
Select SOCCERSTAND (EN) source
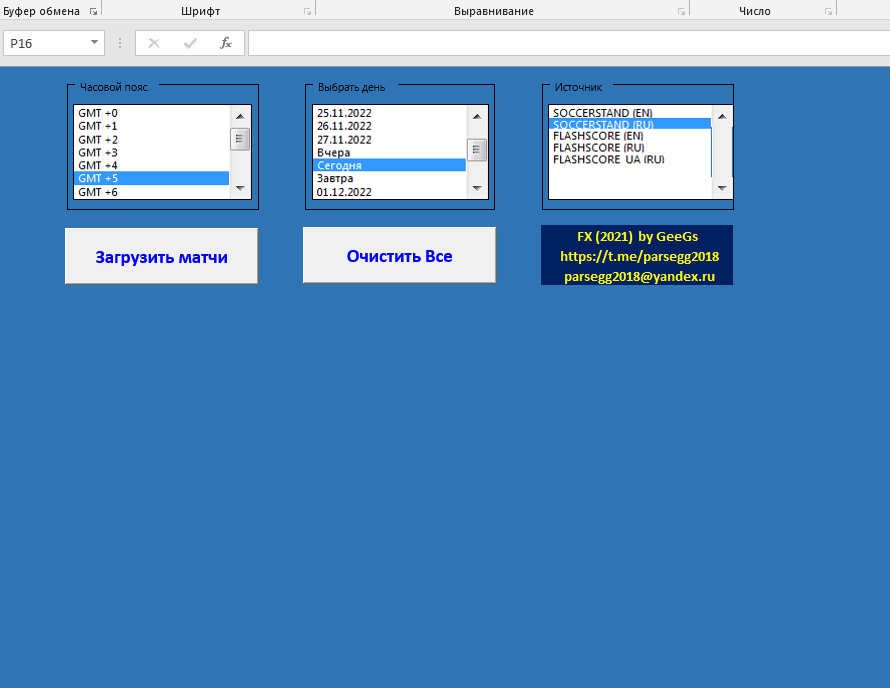[630, 113]
